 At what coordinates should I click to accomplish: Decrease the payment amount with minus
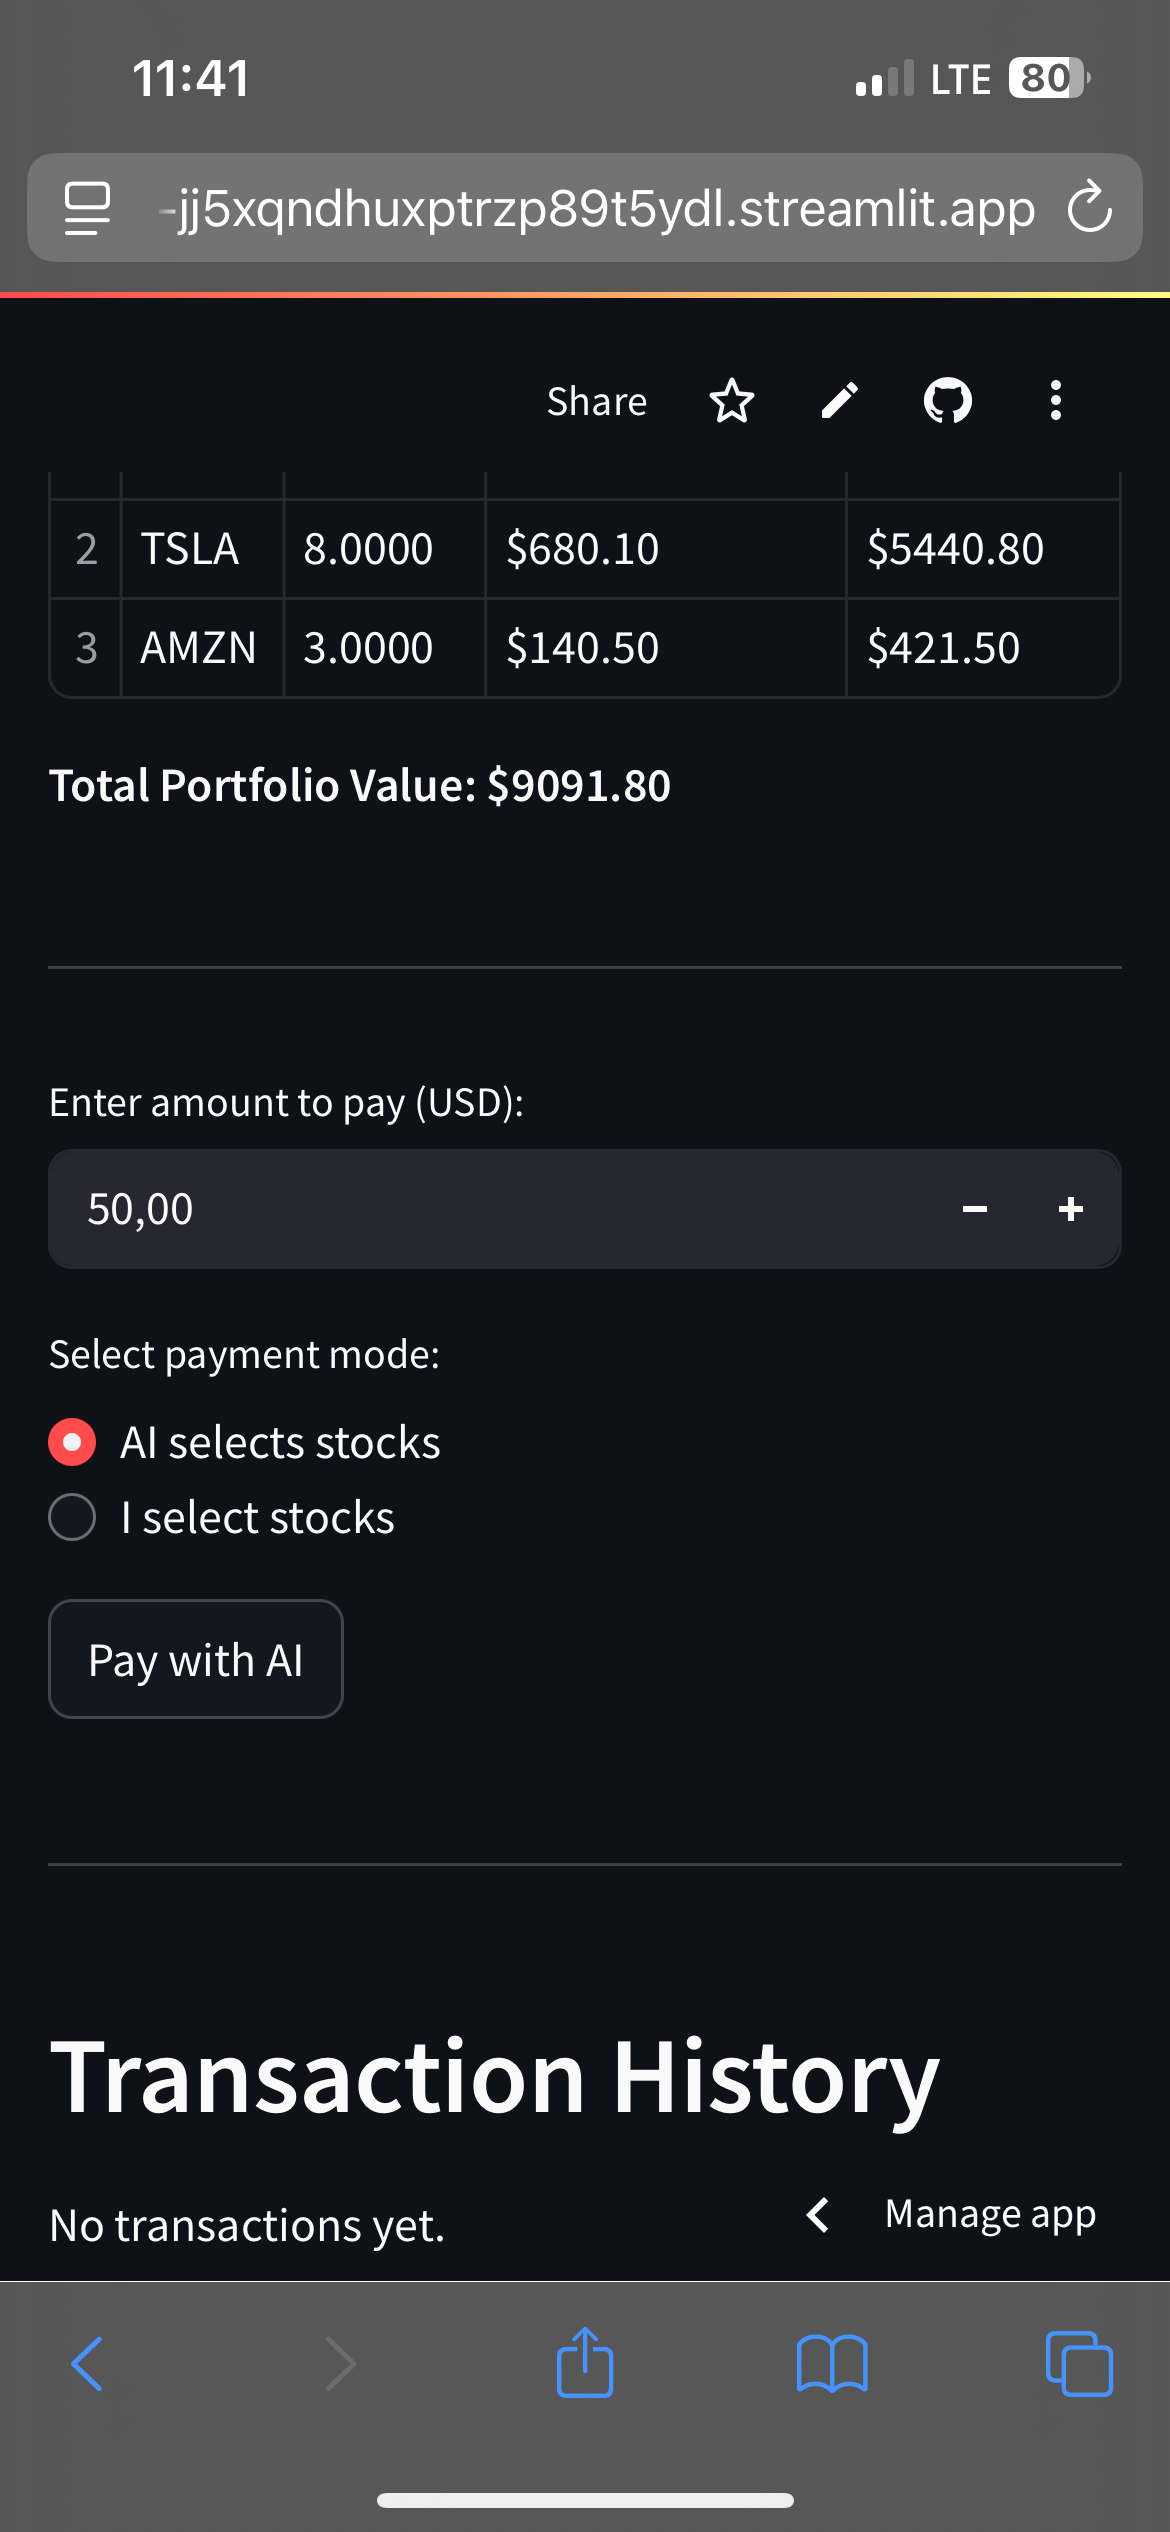pos(974,1210)
